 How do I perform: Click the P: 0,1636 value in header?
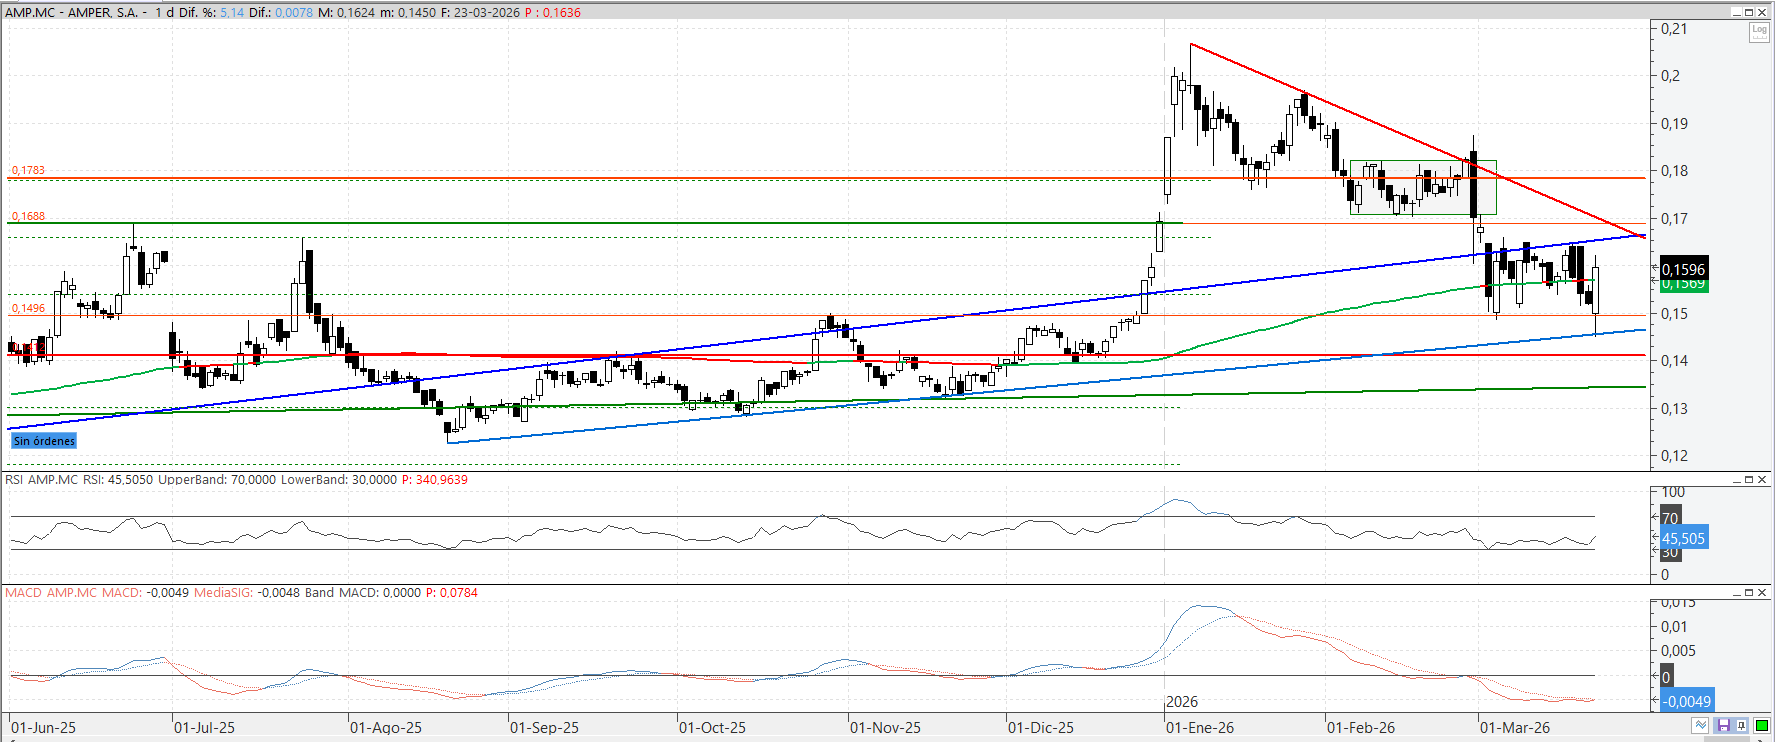(x=553, y=12)
